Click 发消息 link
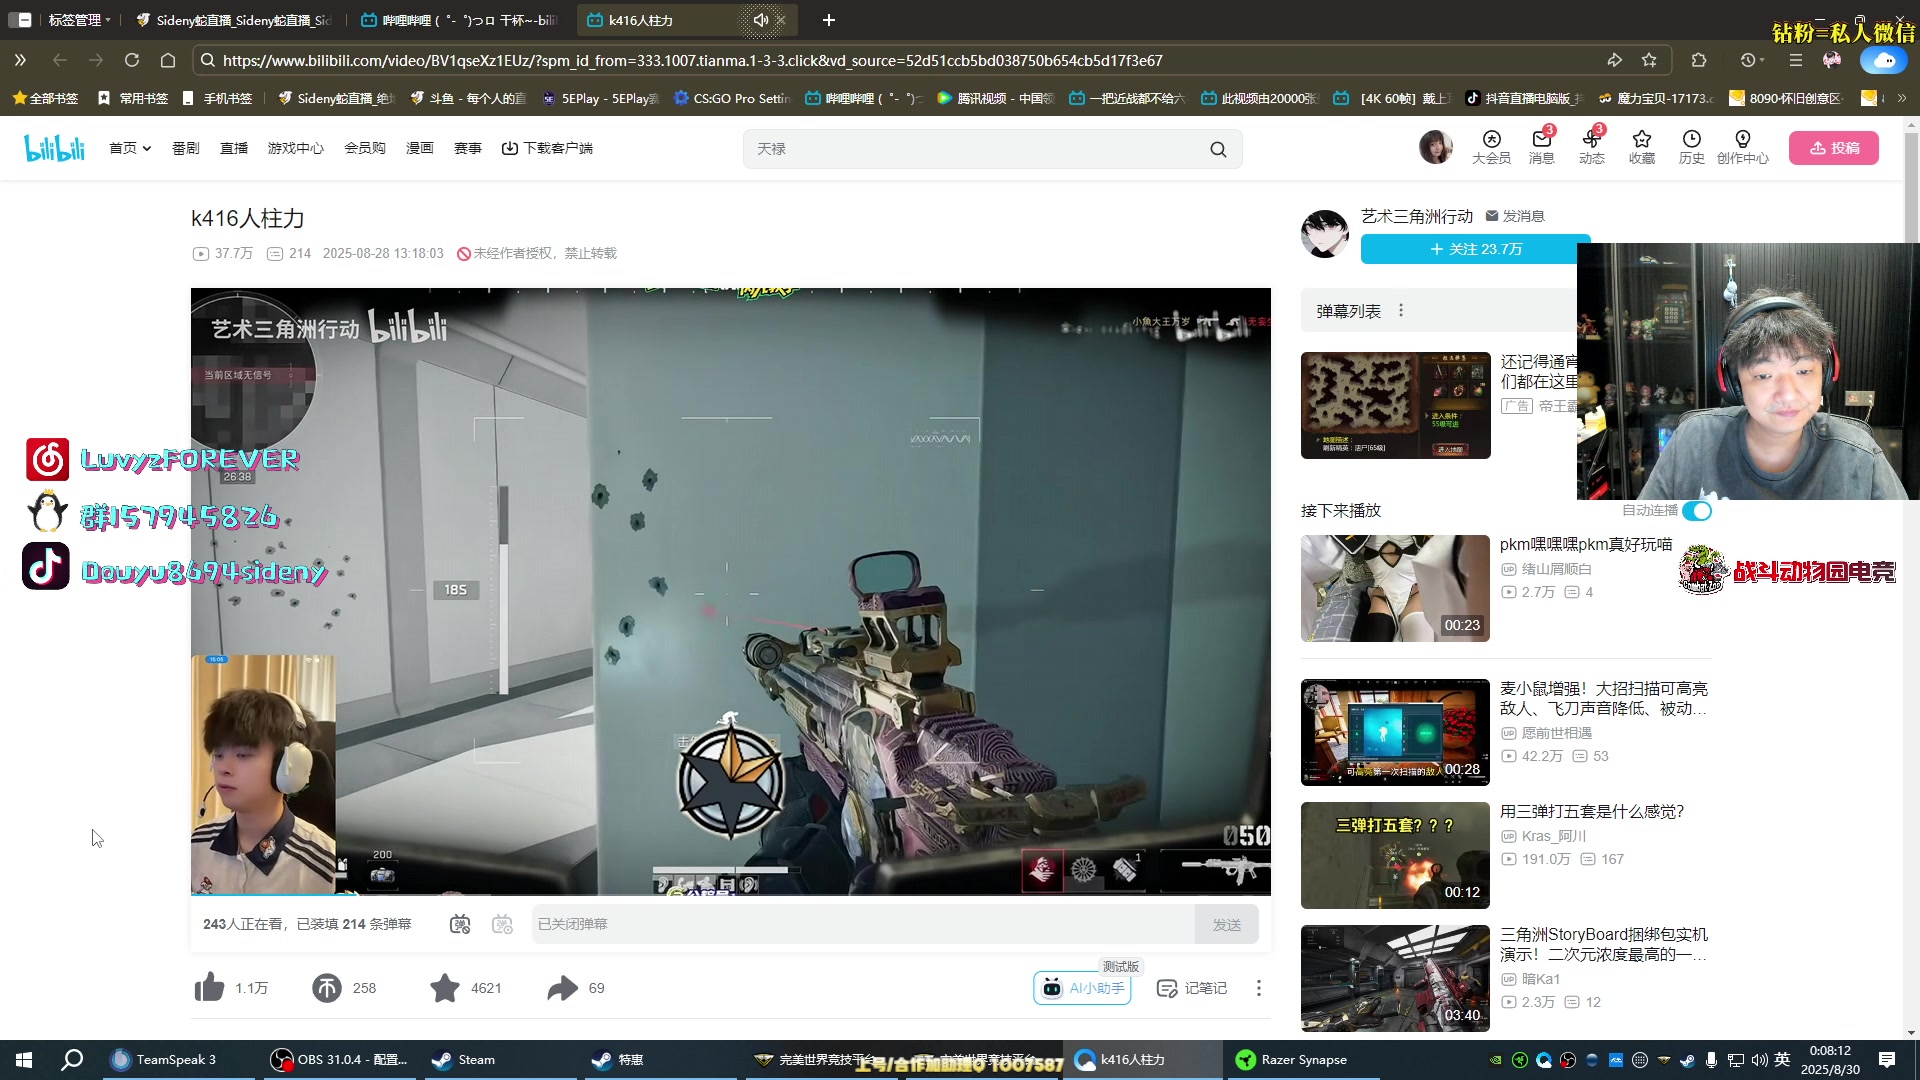 pos(1514,216)
